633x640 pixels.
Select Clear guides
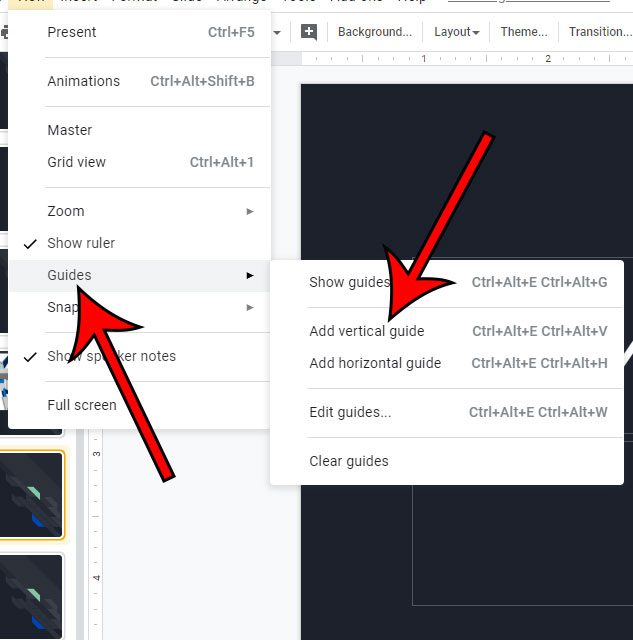point(349,461)
